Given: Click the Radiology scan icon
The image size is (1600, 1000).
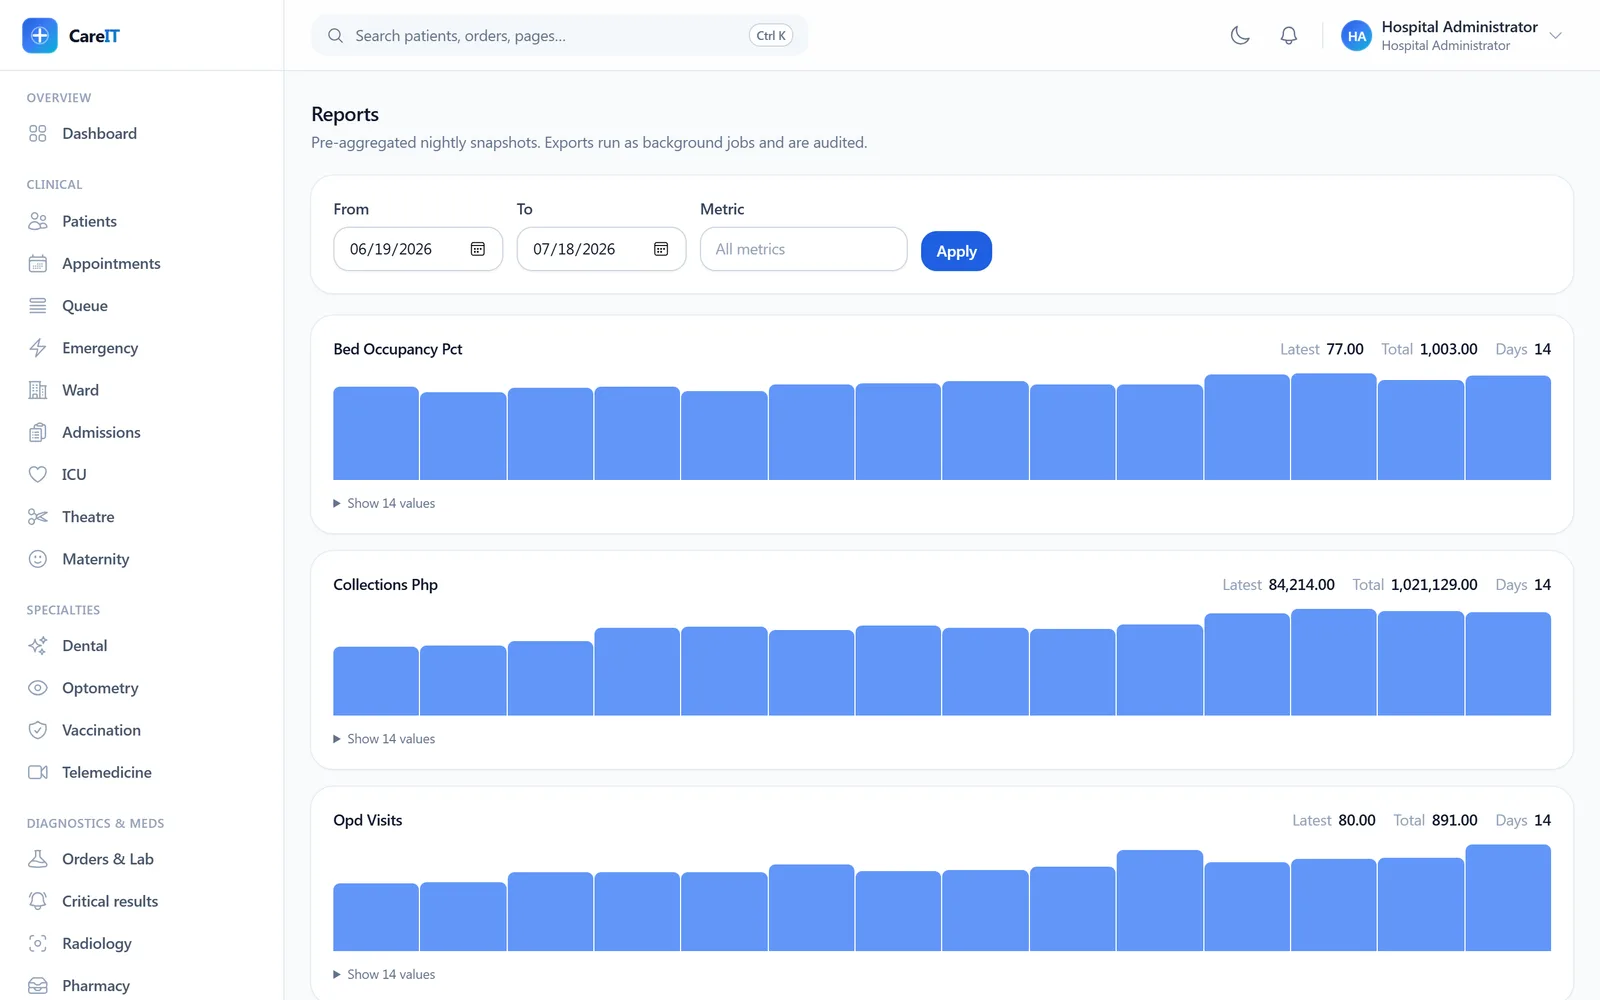Looking at the screenshot, I should pyautogui.click(x=38, y=943).
